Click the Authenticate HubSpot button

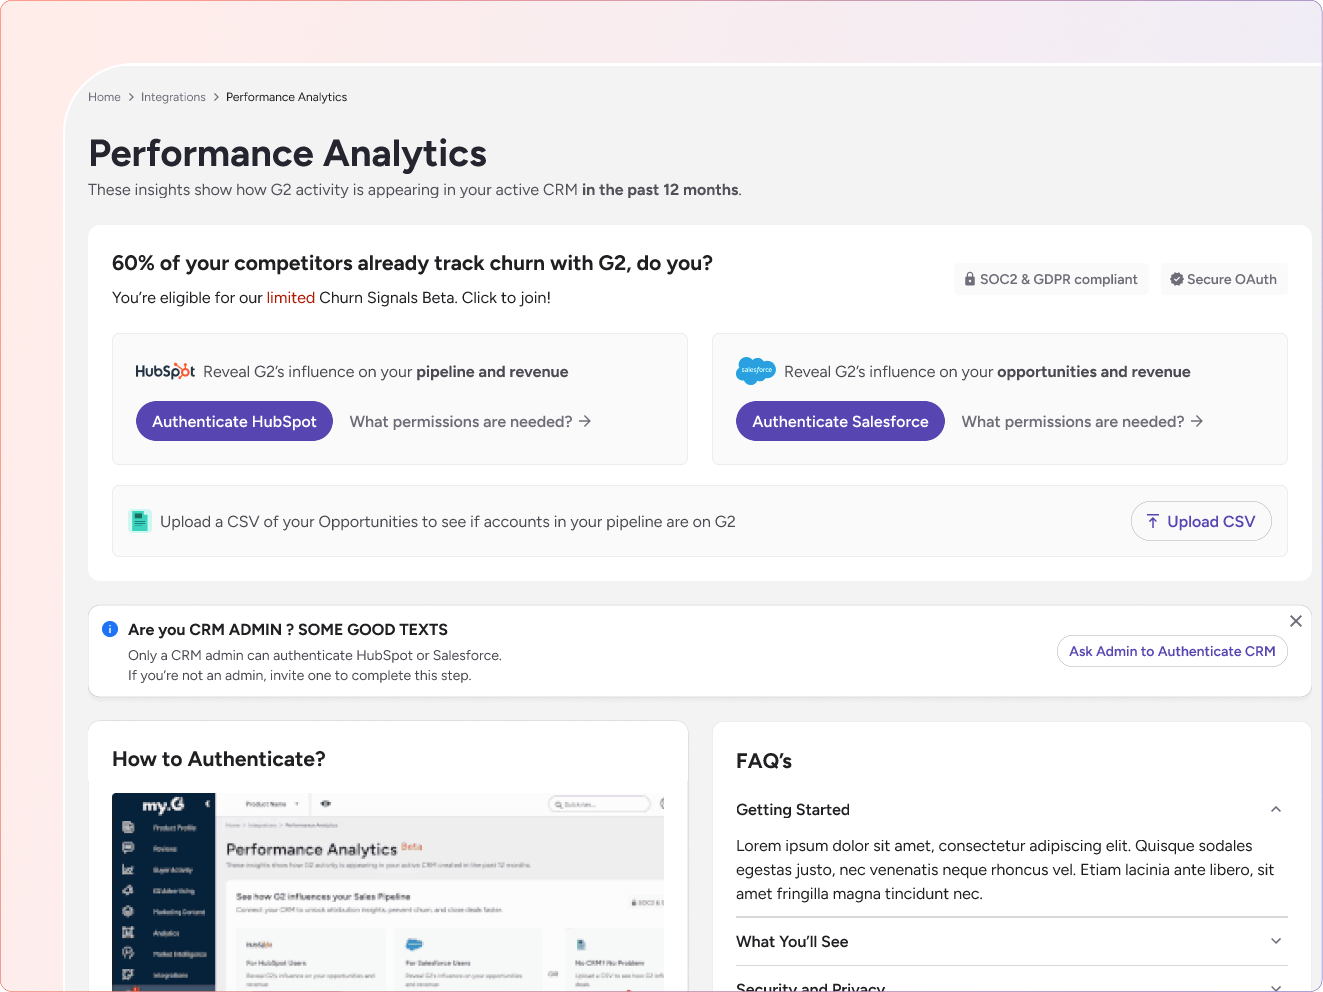pyautogui.click(x=234, y=421)
